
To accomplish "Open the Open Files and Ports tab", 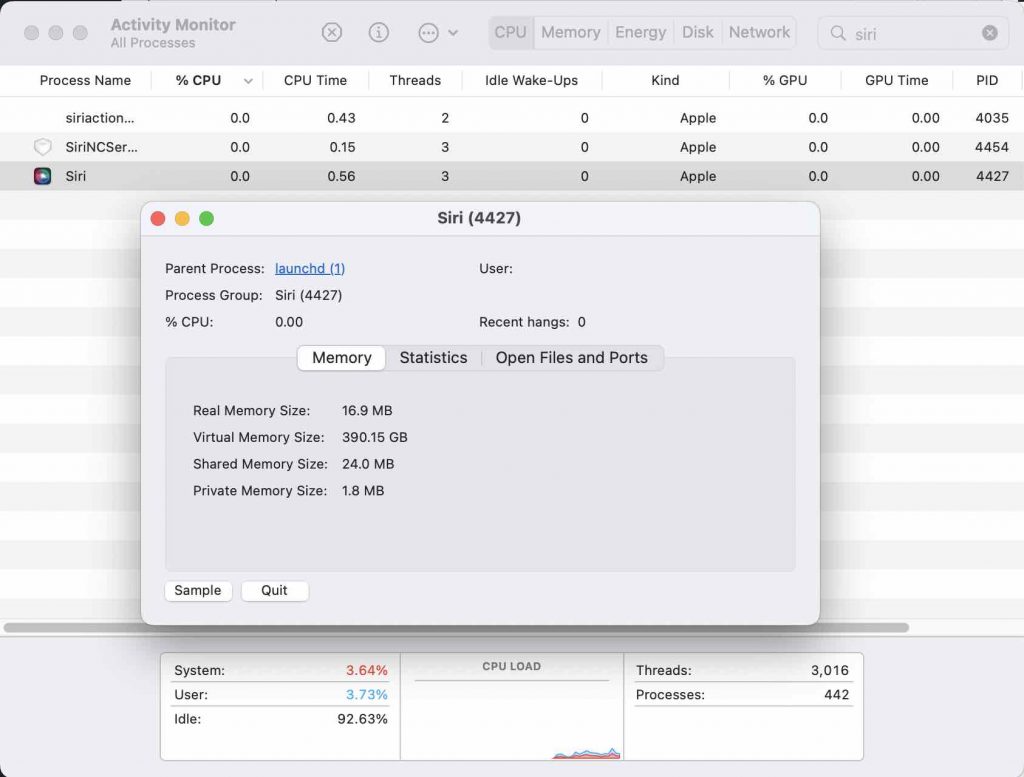I will click(571, 358).
